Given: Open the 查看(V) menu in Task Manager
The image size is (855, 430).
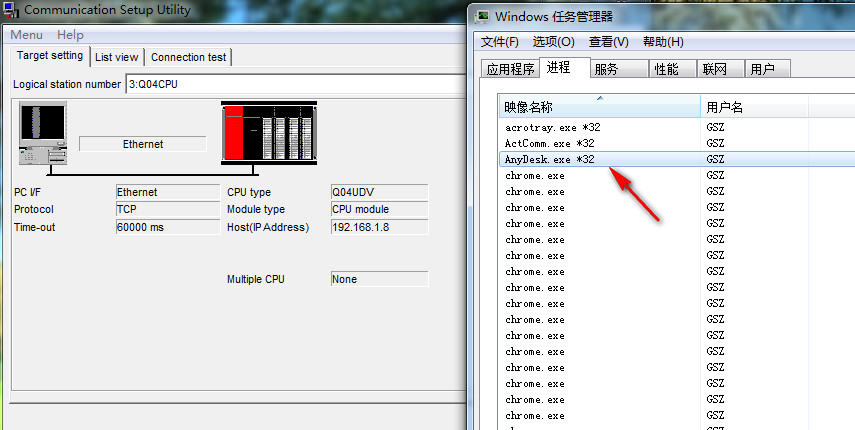Looking at the screenshot, I should click(x=608, y=42).
